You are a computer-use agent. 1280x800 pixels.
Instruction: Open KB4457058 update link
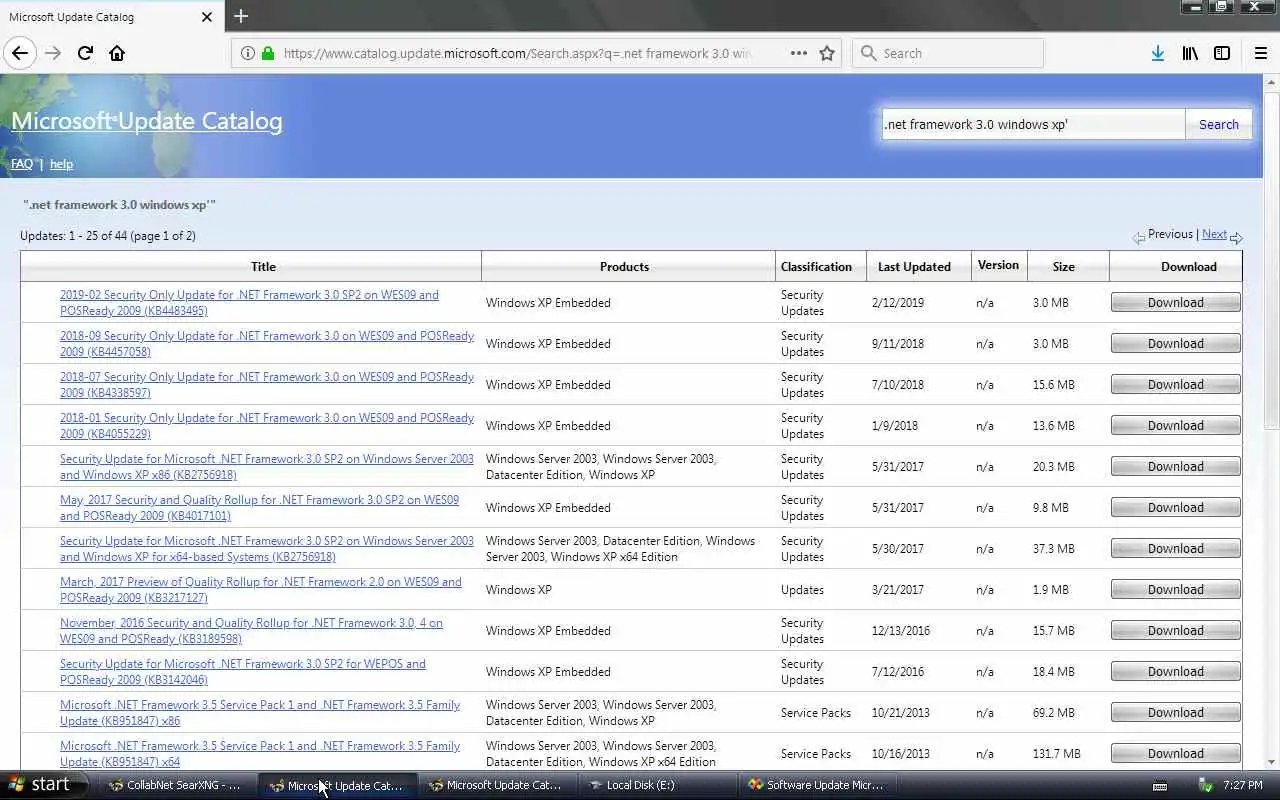(x=267, y=344)
